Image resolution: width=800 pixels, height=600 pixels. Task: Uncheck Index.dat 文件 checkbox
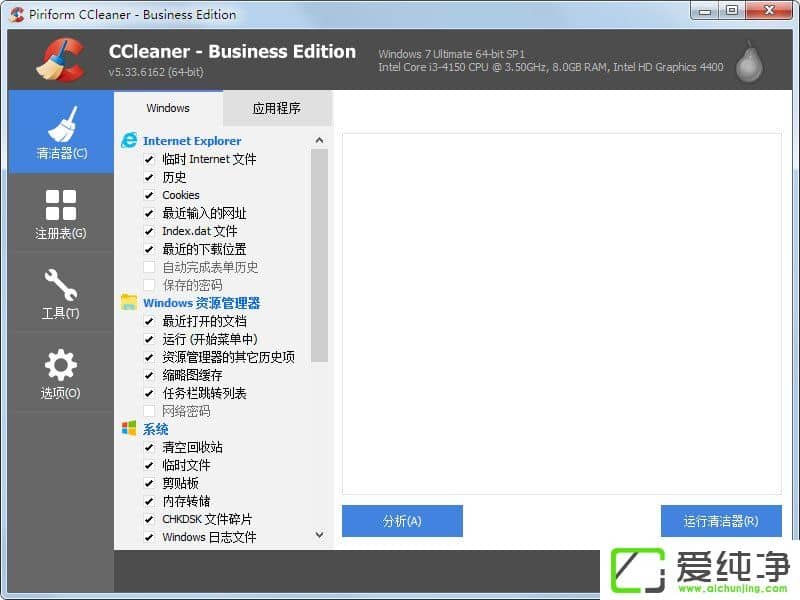[149, 232]
